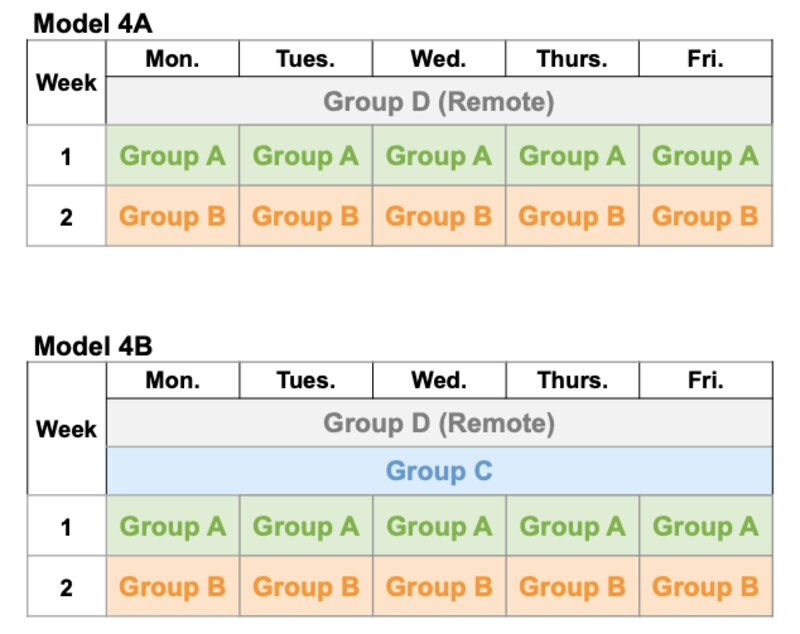
Task: Click the Model 4A title
Action: (x=93, y=24)
